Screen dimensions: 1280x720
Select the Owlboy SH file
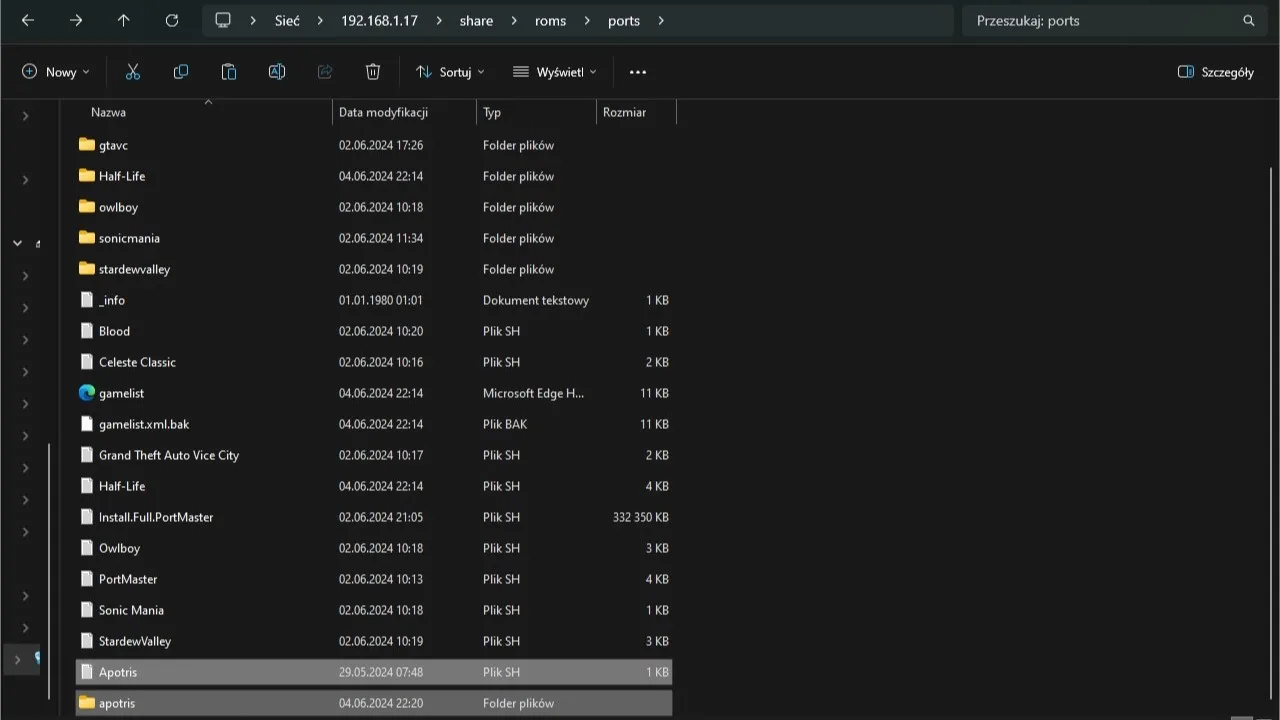374,548
